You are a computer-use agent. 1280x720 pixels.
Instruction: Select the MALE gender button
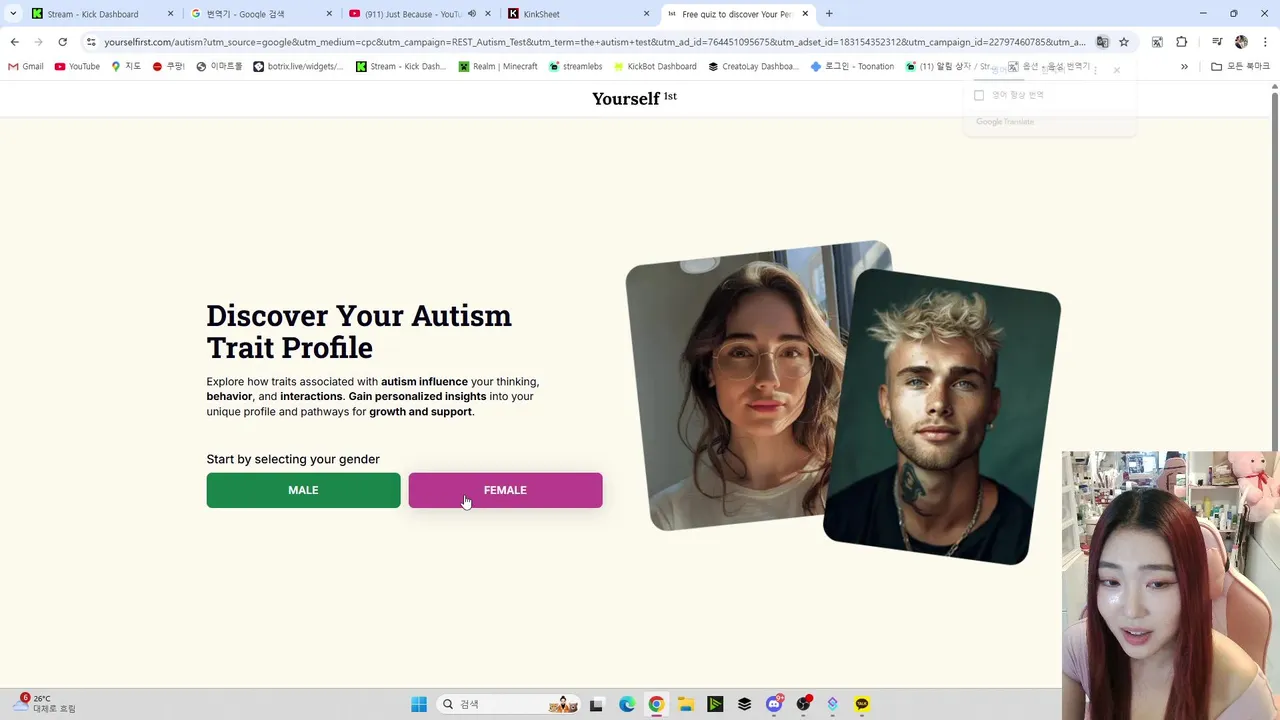(303, 490)
